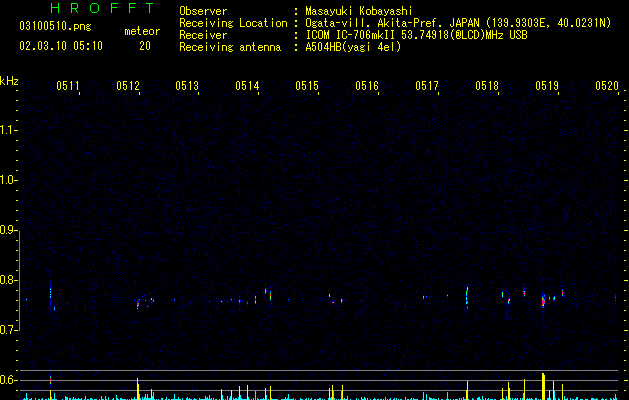The image size is (629, 400).
Task: Select receiver text ICOM IC-706mkII
Action: coord(351,35)
